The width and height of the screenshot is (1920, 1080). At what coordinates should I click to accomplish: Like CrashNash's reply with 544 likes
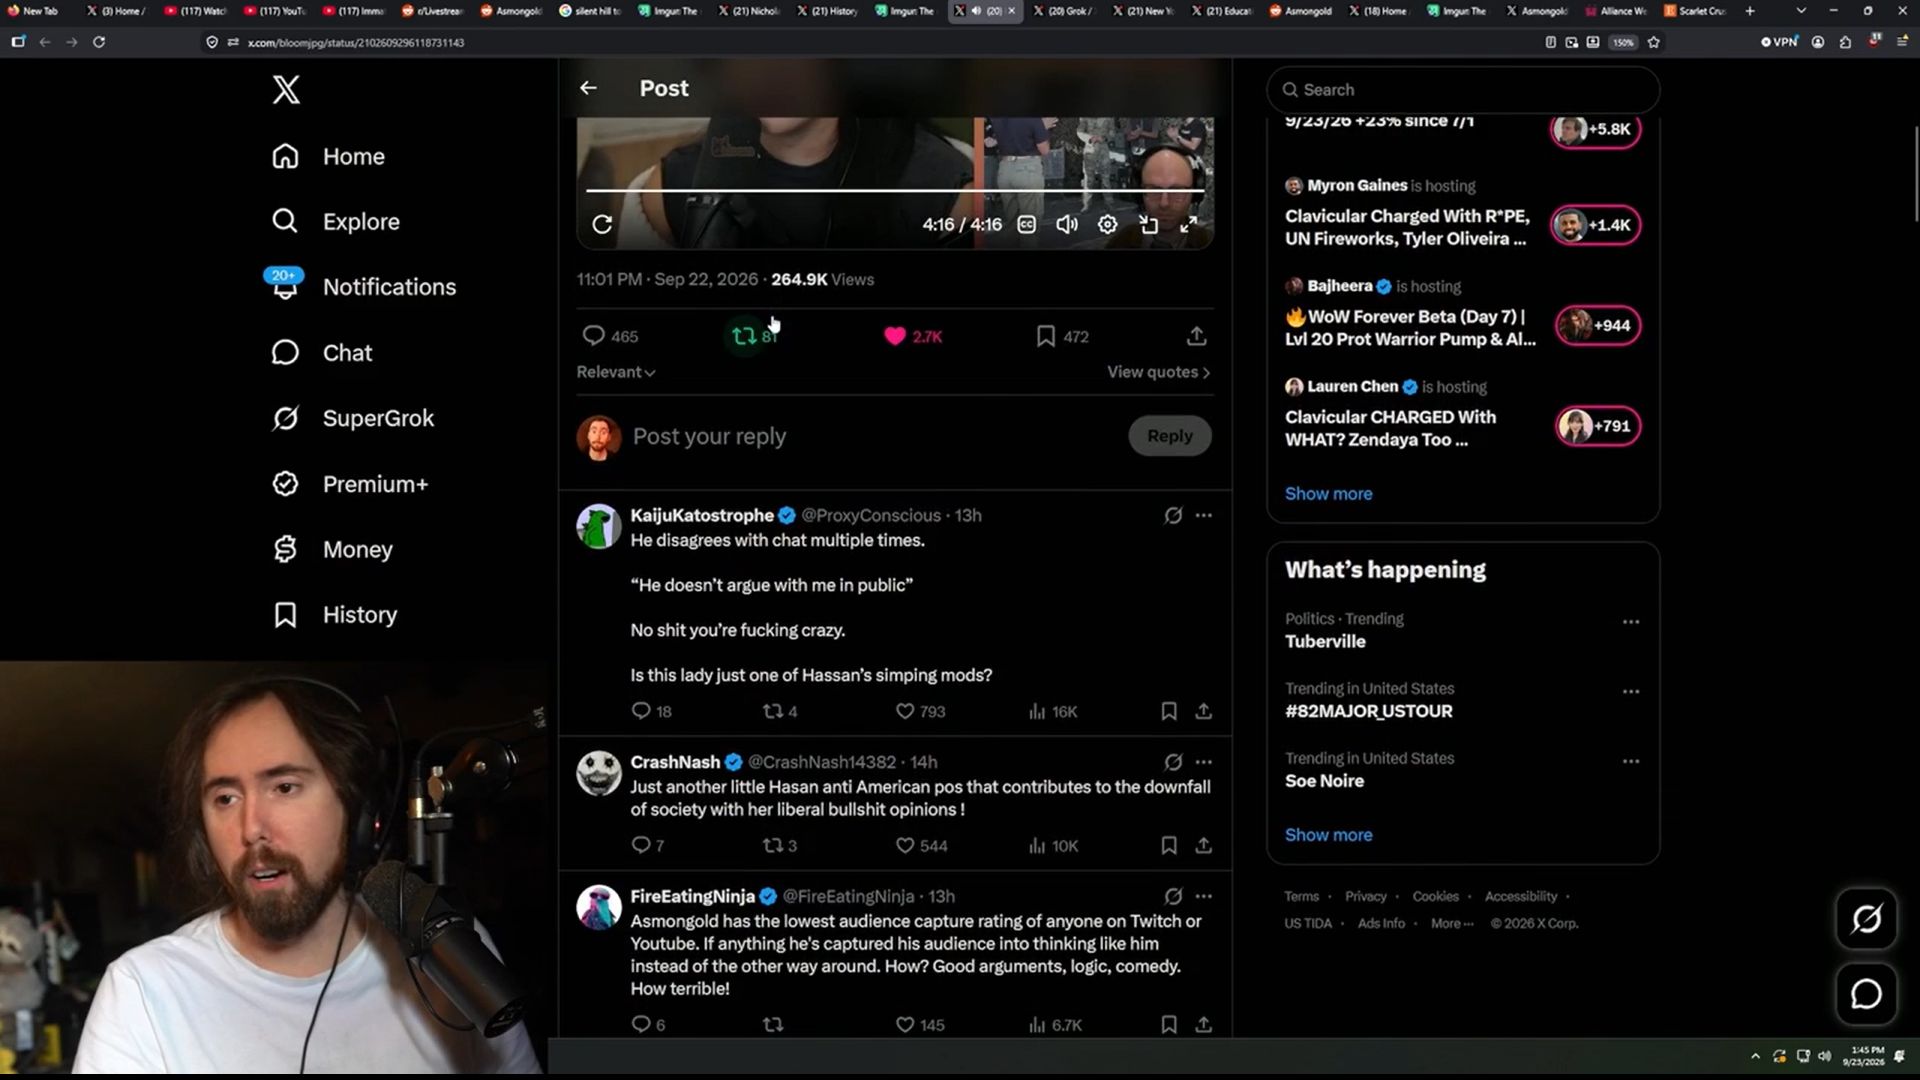tap(905, 845)
